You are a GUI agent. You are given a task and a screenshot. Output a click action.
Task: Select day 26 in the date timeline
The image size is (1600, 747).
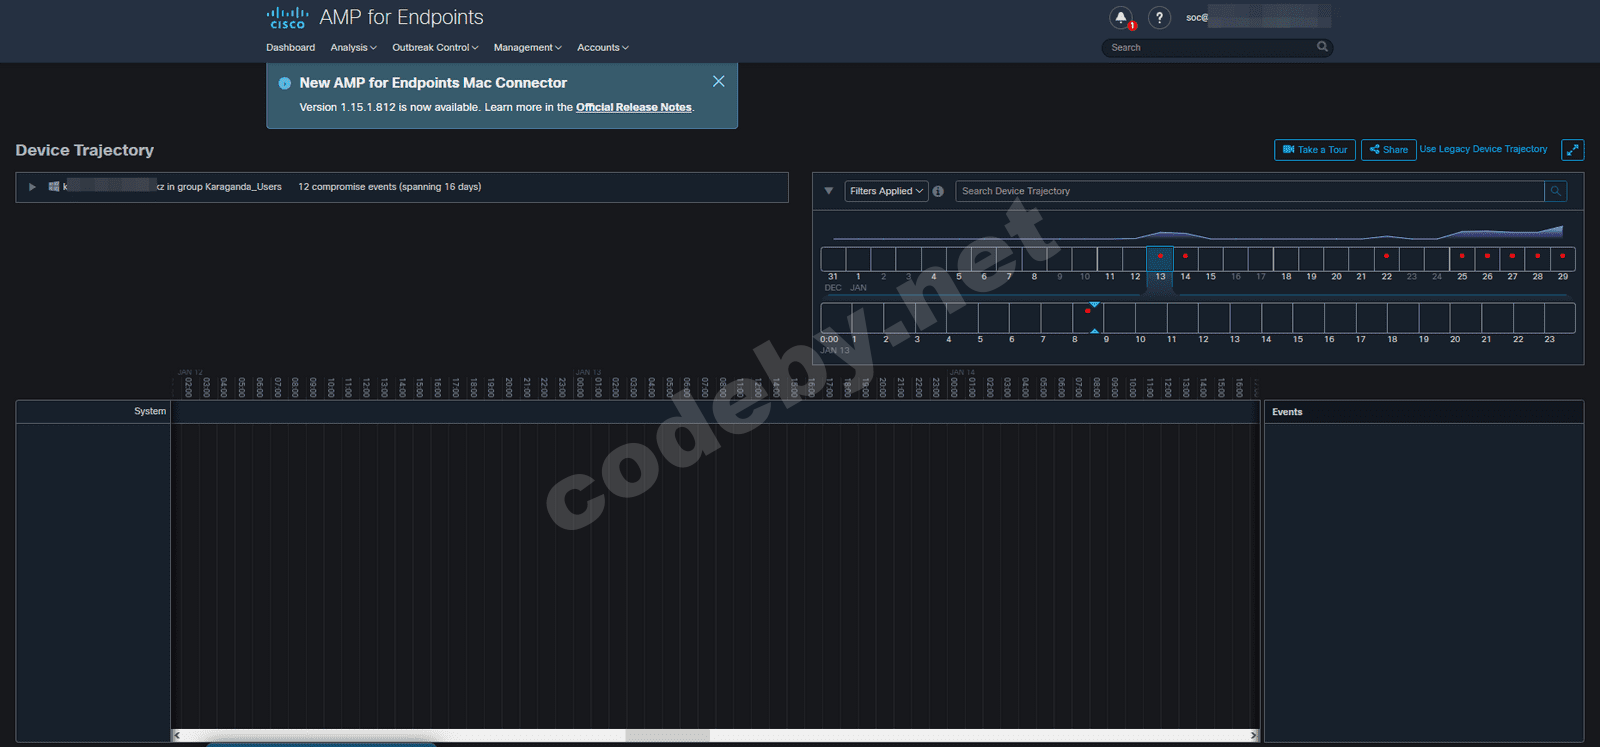pyautogui.click(x=1487, y=259)
